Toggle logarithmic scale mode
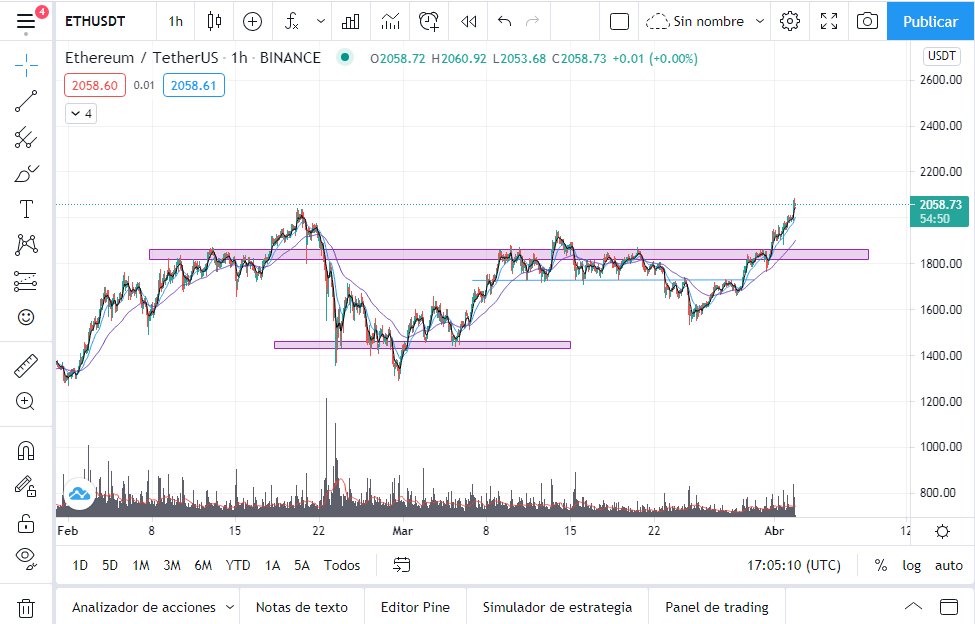Image resolution: width=975 pixels, height=624 pixels. tap(912, 565)
